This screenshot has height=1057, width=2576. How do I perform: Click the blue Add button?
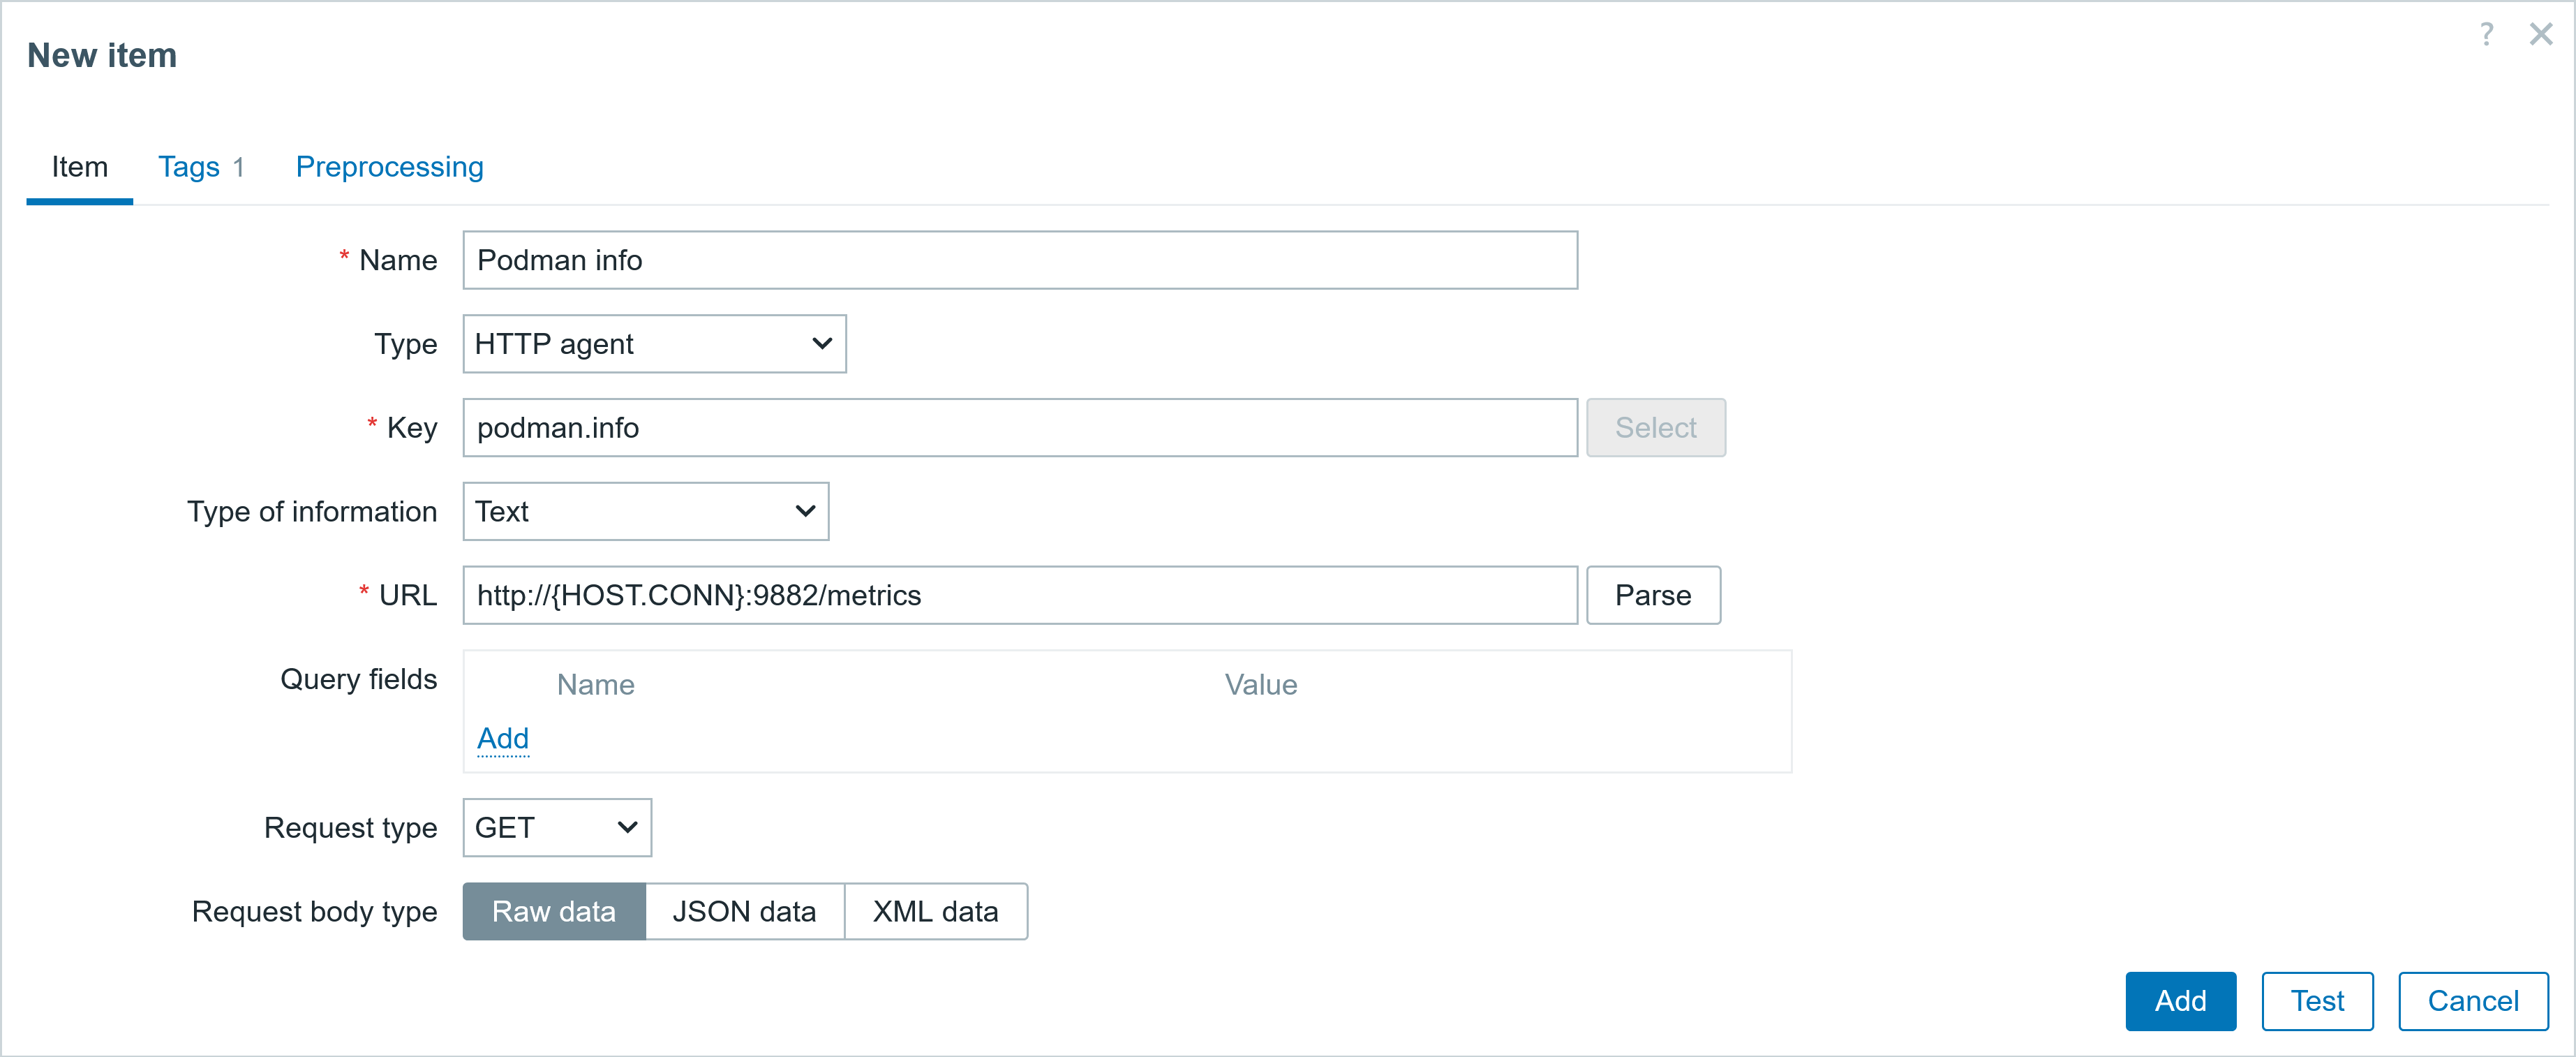2180,1002
